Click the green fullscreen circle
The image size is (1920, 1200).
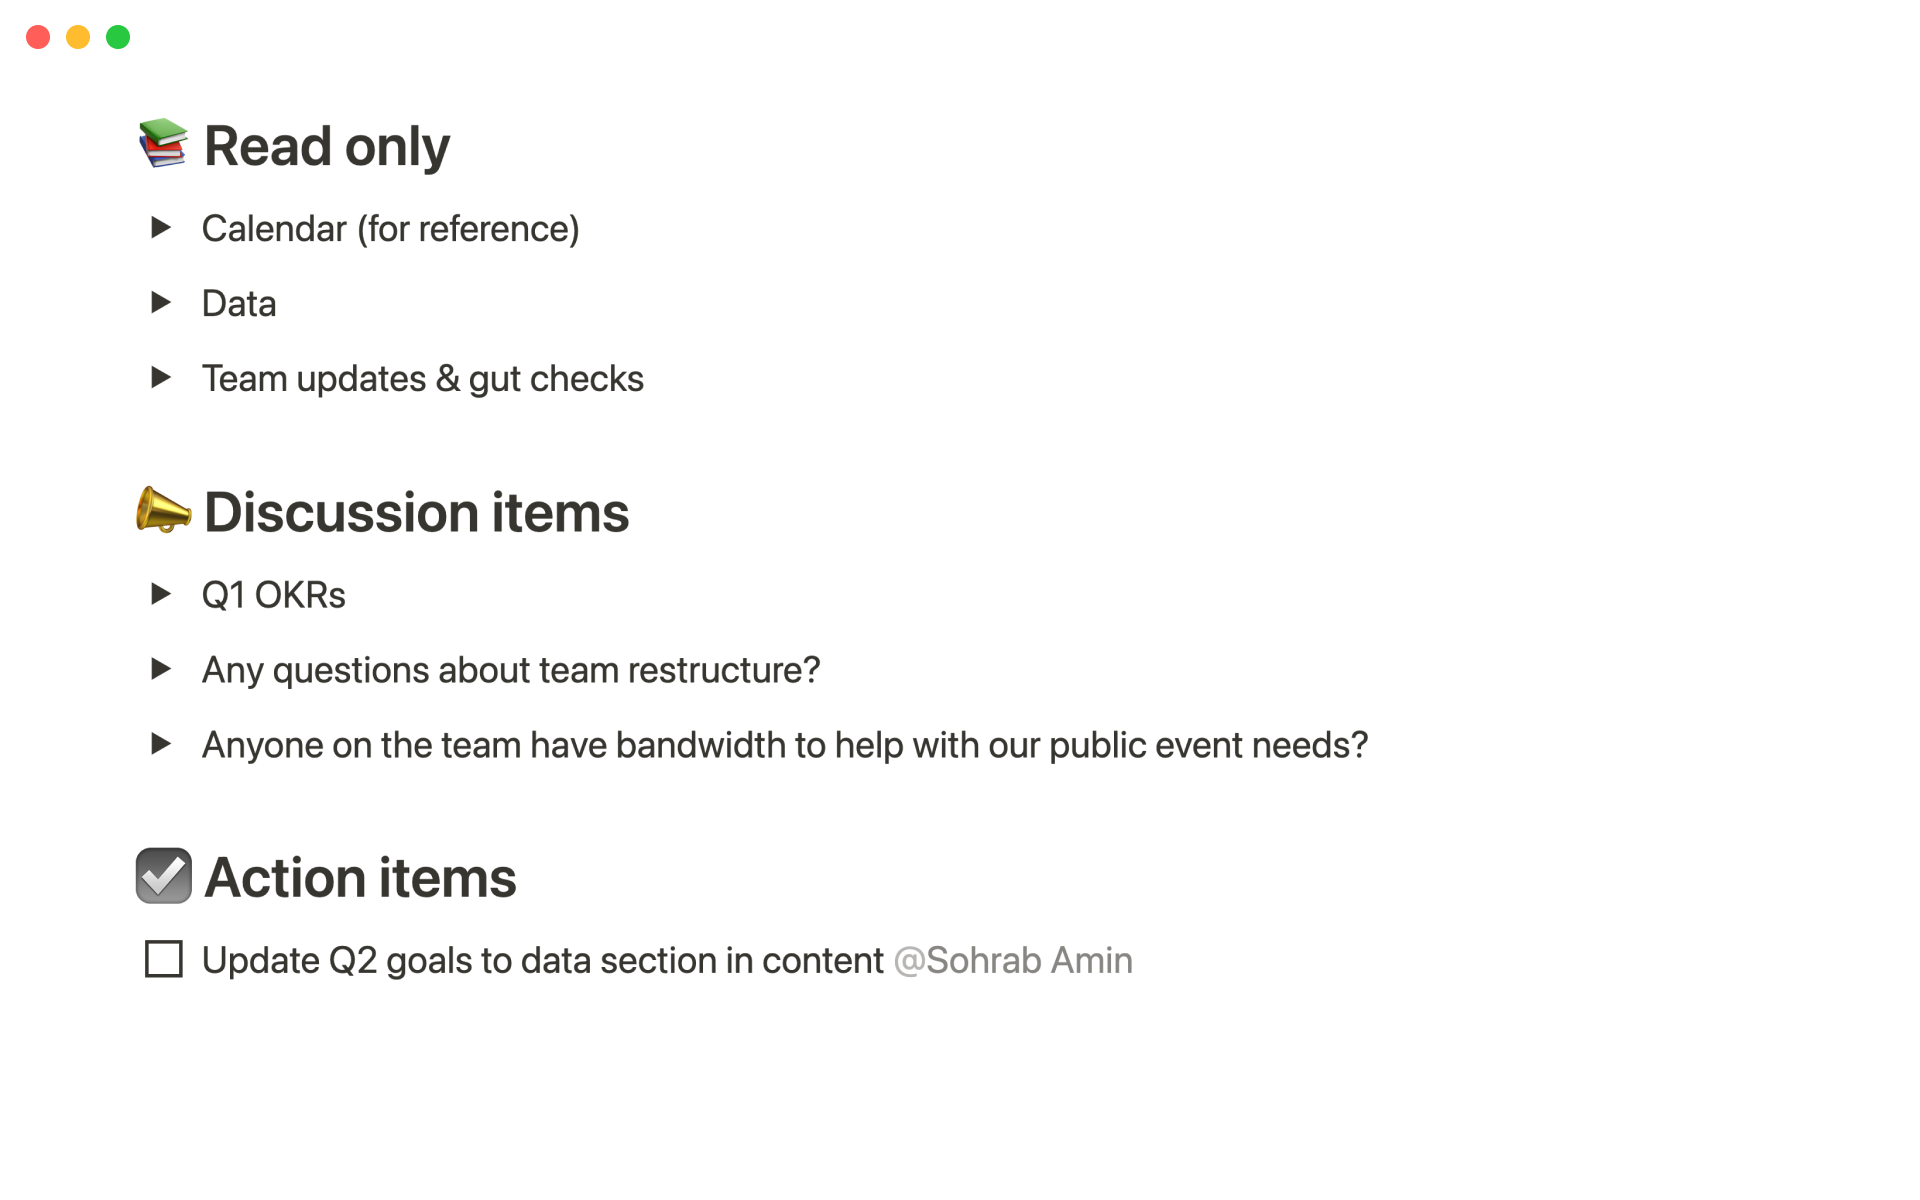(118, 36)
